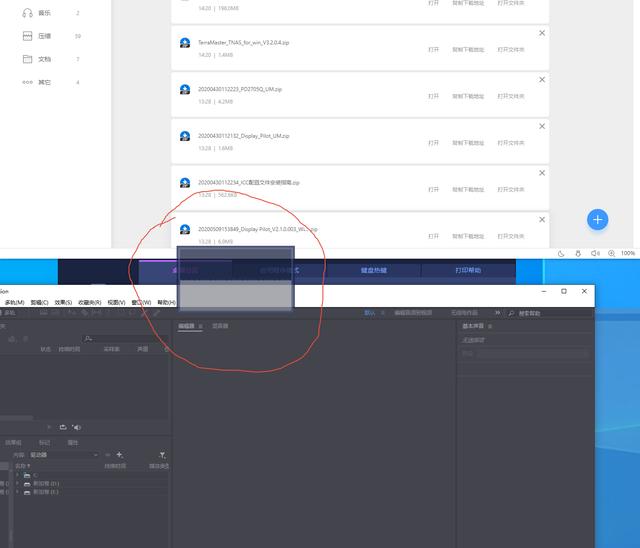Toggle the sound speaker icon in browser status bar
640x548 pixels.
tap(595, 253)
